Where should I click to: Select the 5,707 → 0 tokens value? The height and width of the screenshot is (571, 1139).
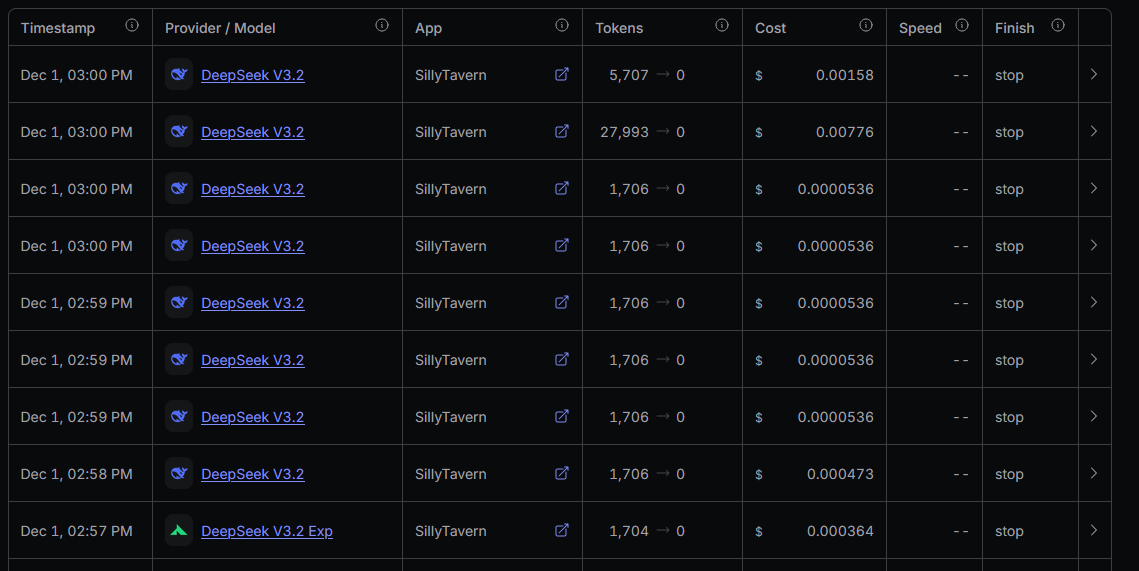click(x=646, y=75)
